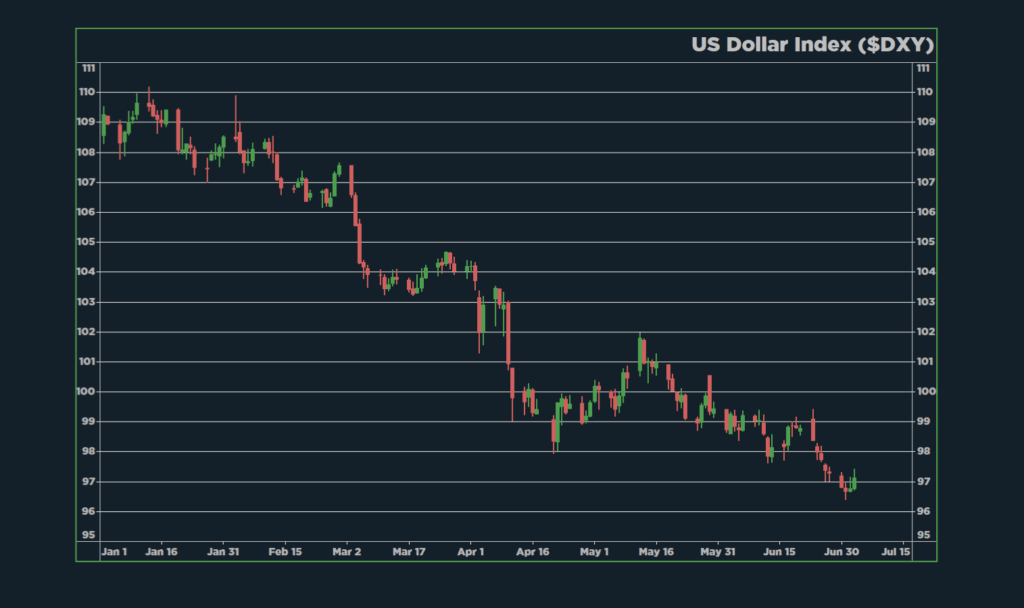Click the left axis value 97
The image size is (1024, 608).
click(x=89, y=482)
